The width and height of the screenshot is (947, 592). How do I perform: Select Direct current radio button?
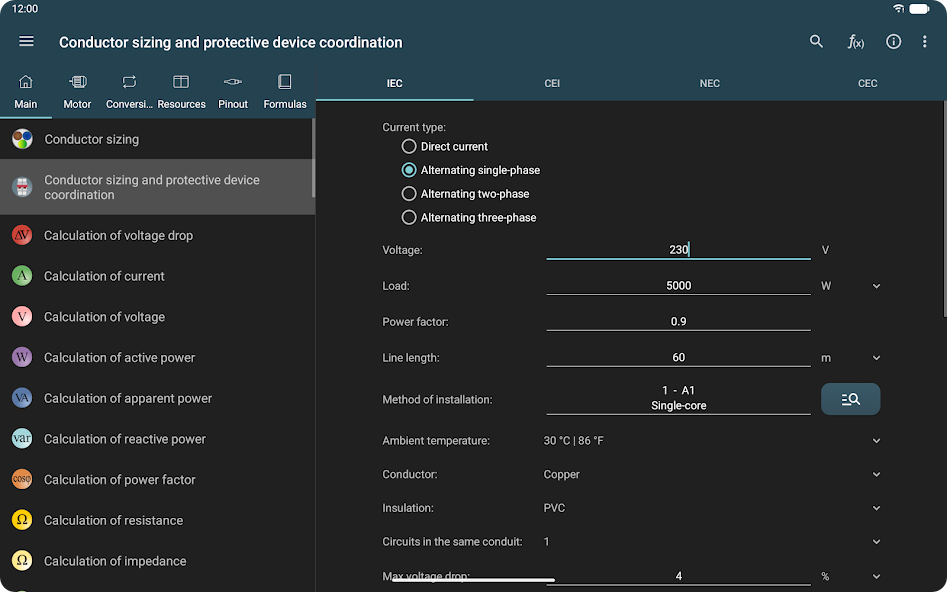point(409,146)
